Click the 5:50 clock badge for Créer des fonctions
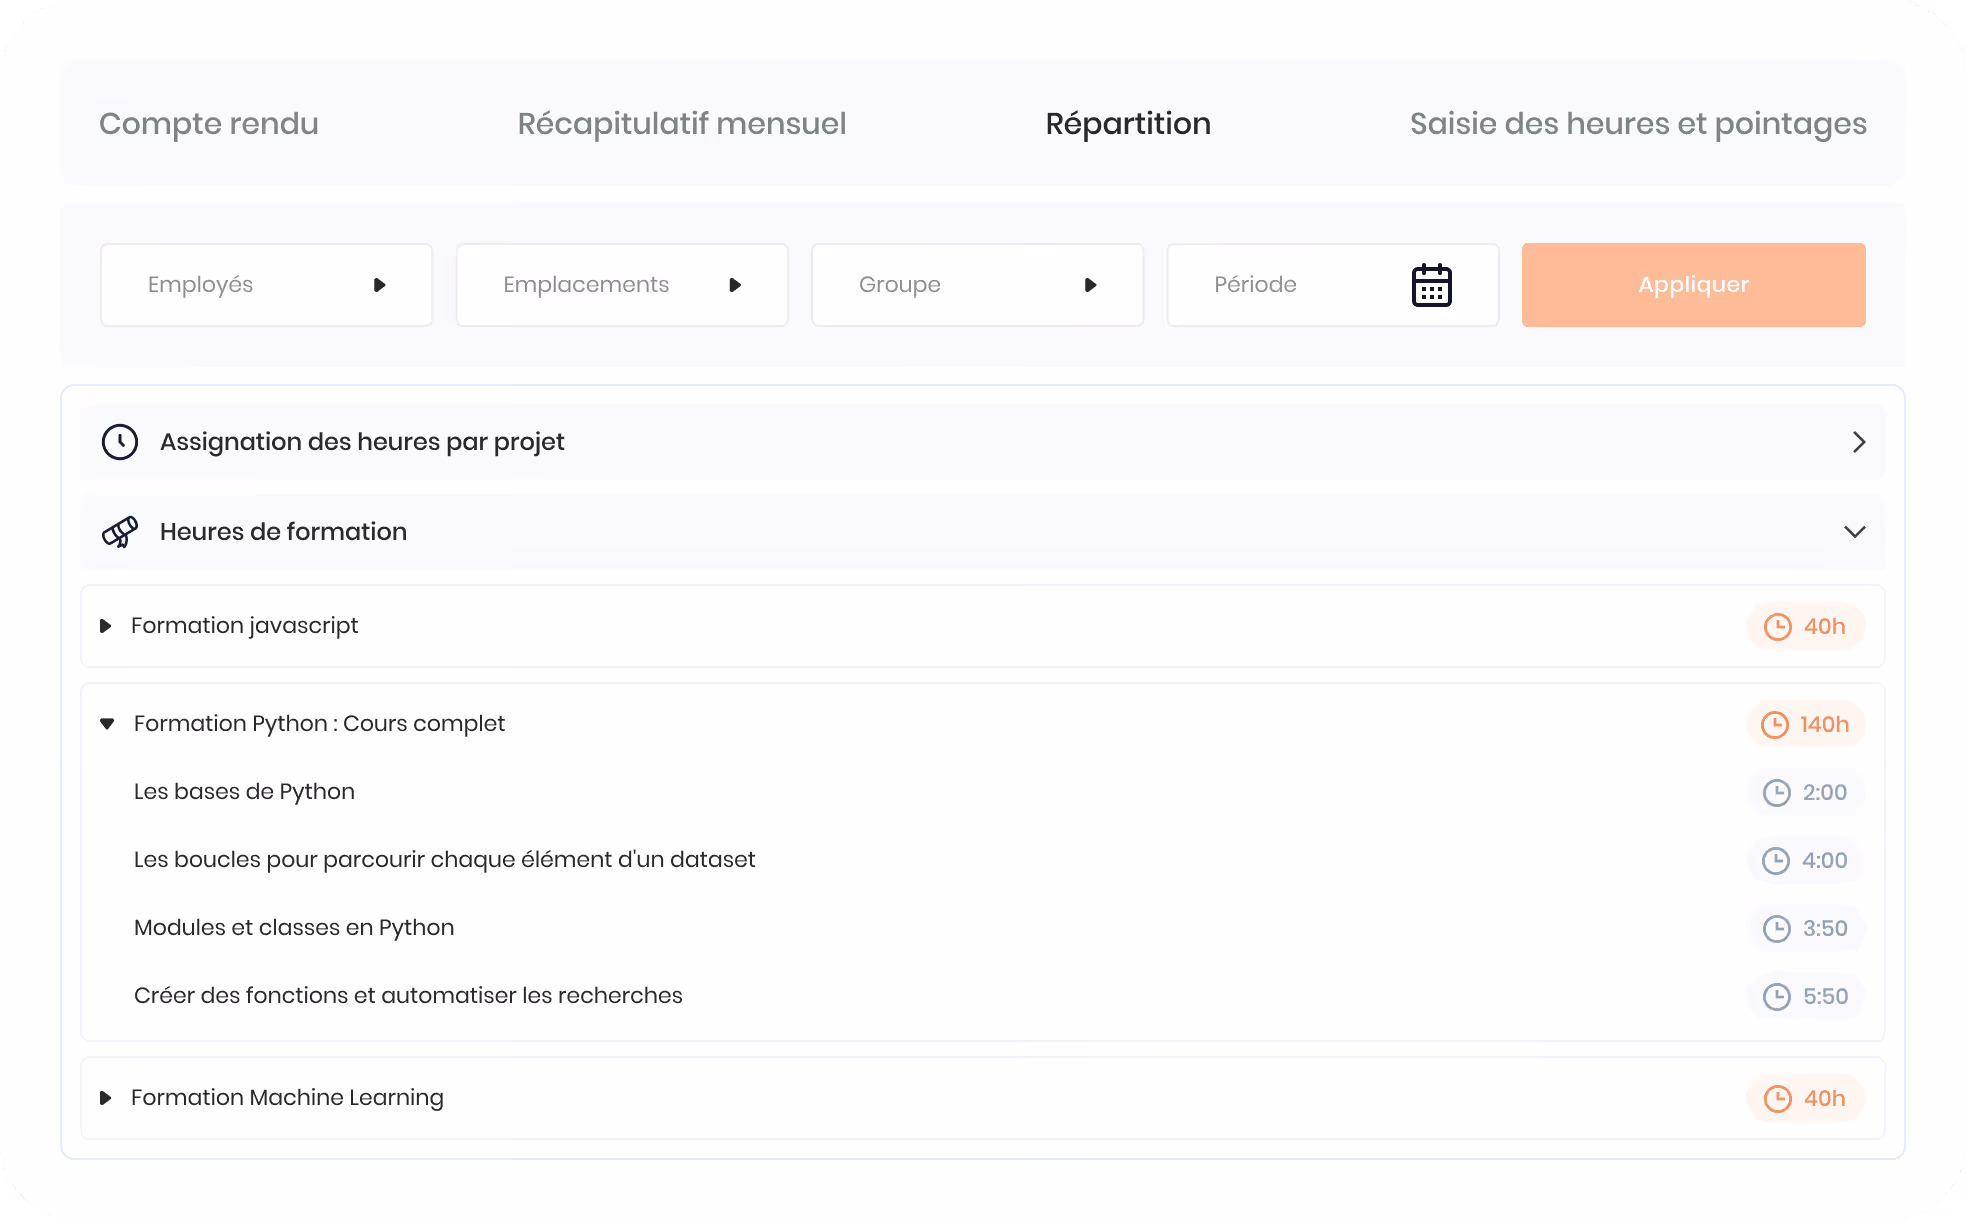 (x=1805, y=997)
